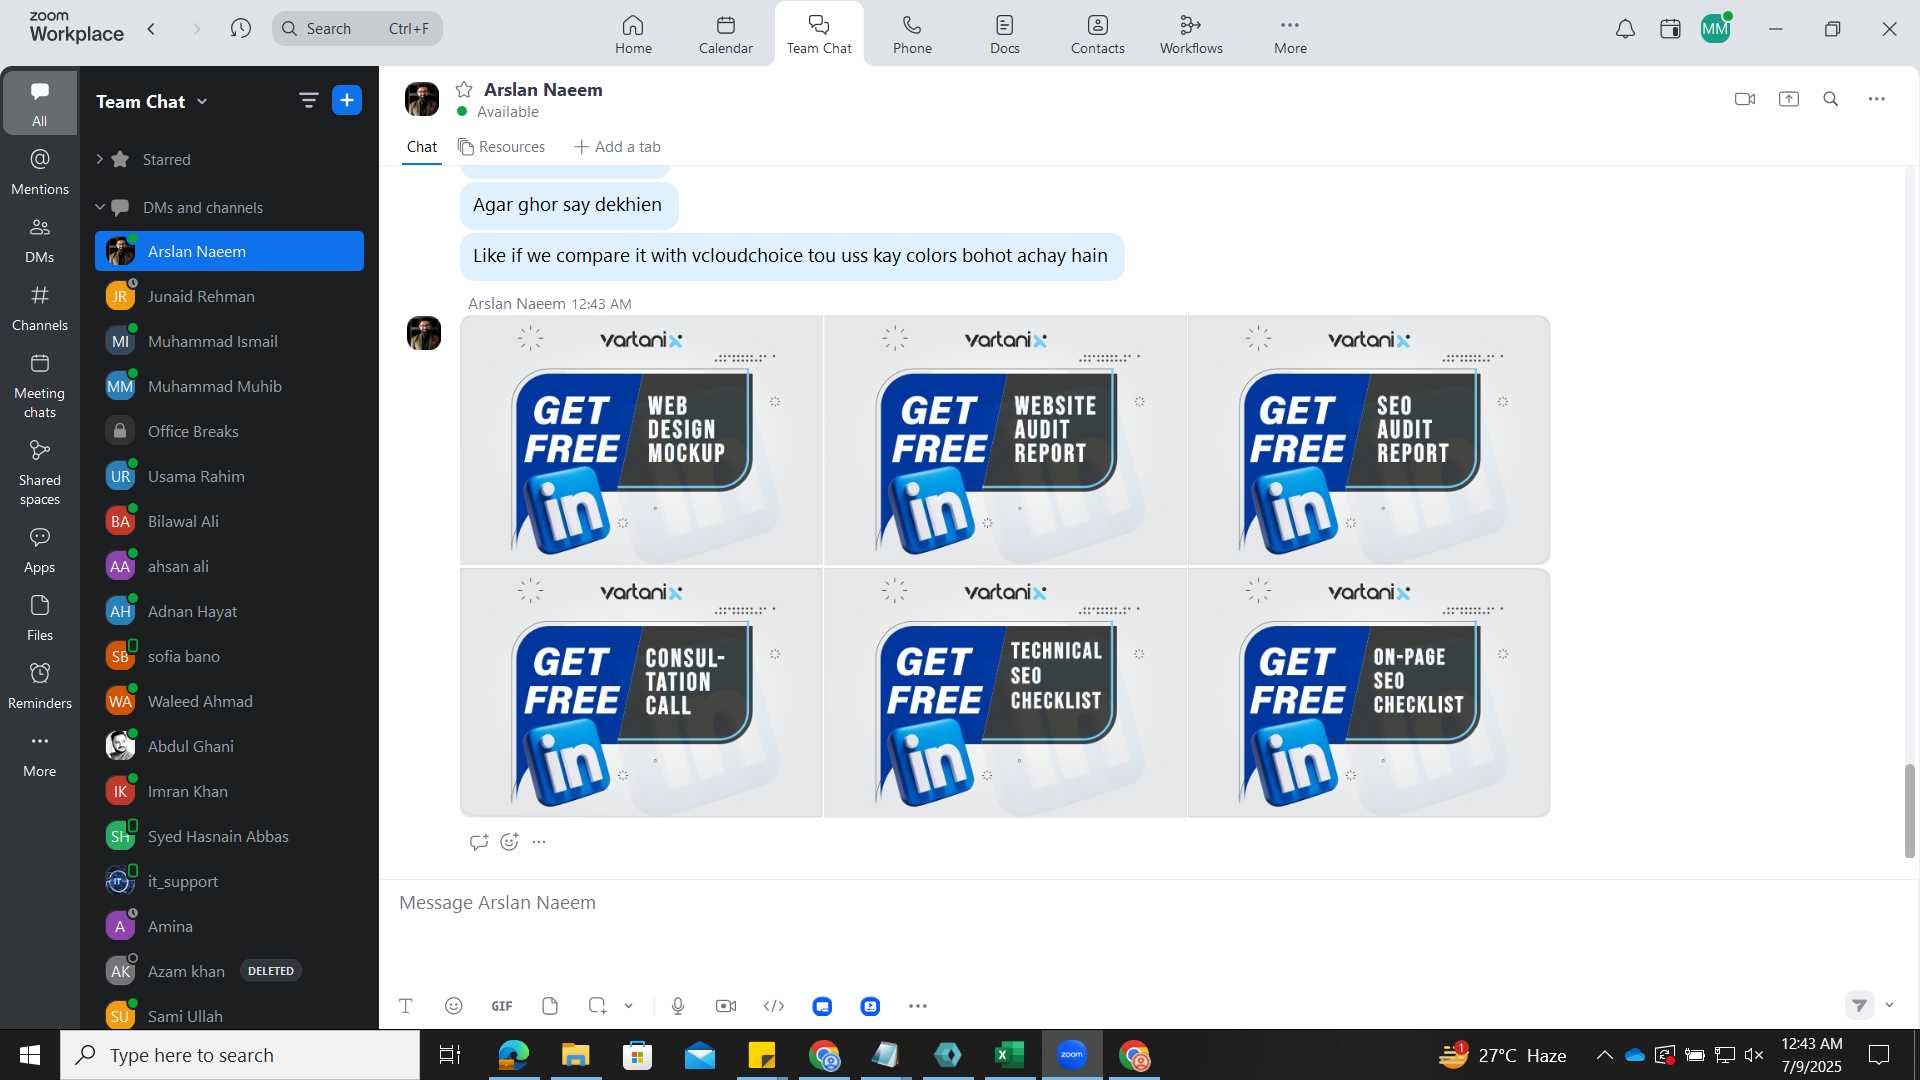Expand screenshot options dropdown arrow
1920x1080 pixels.
tap(628, 1006)
